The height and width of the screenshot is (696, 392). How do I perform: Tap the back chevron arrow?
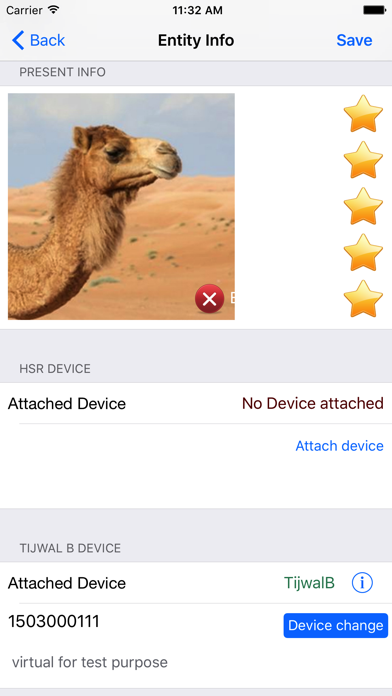18,40
